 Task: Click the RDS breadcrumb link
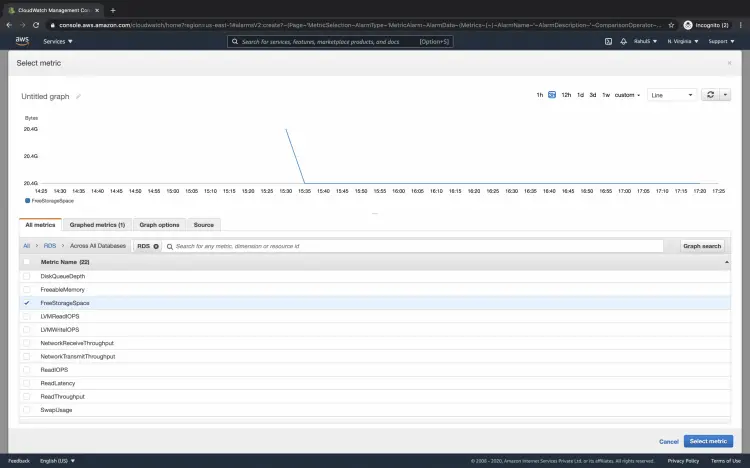pos(50,246)
